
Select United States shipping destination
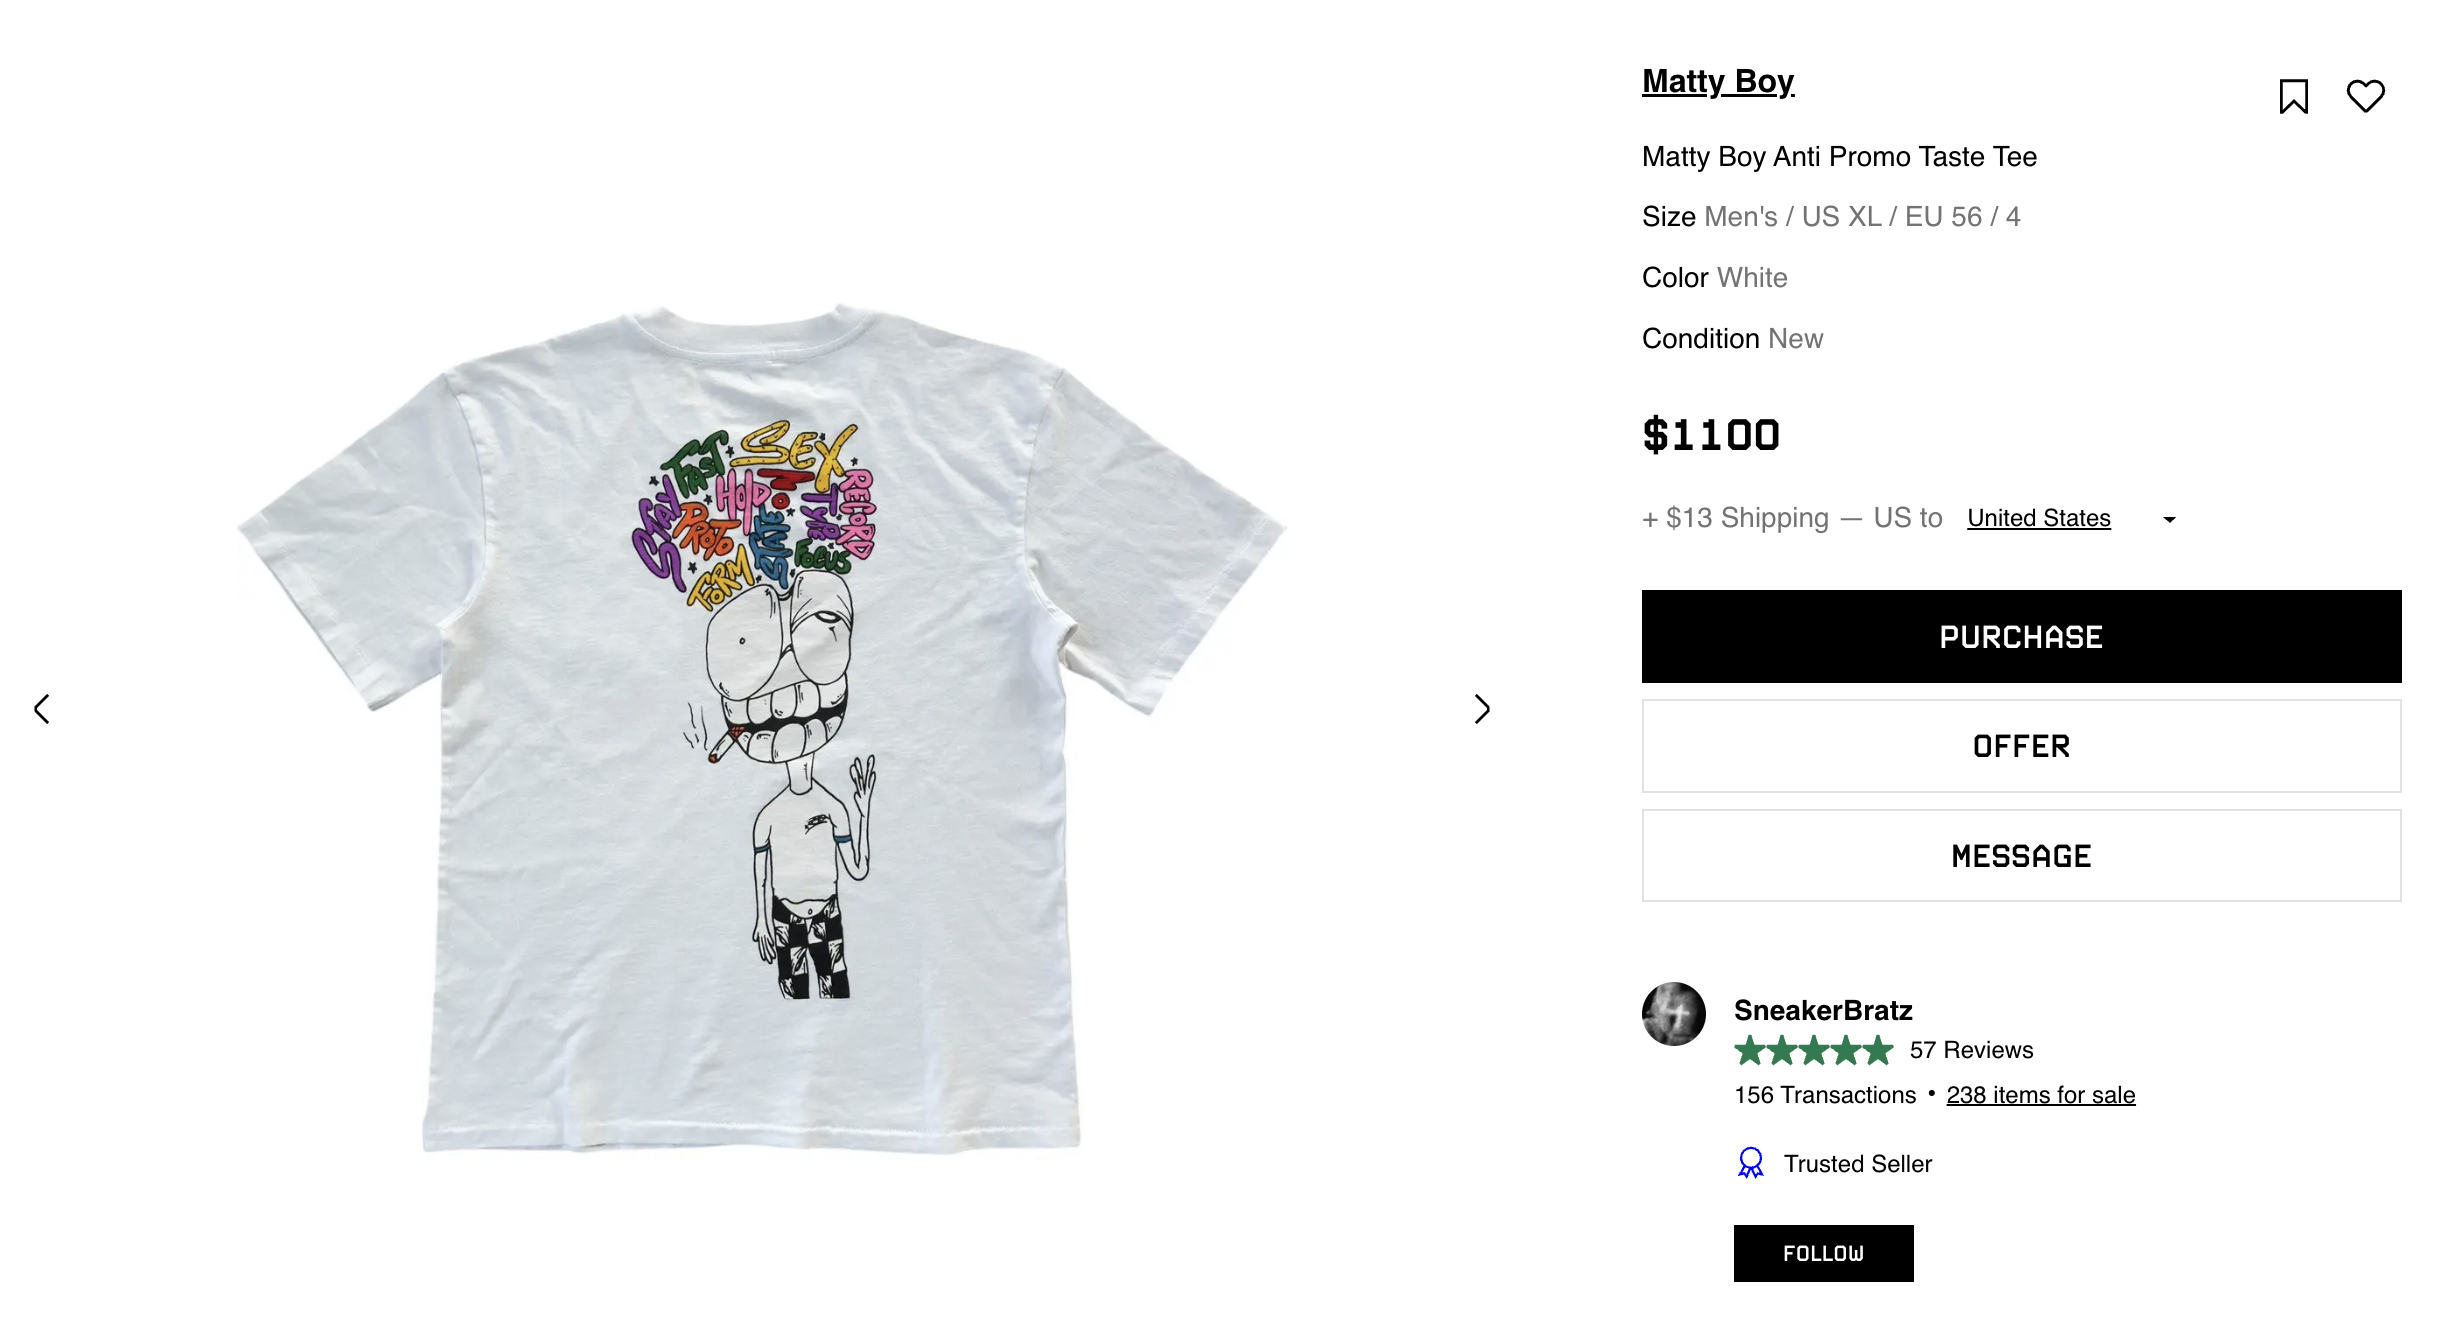(2038, 518)
